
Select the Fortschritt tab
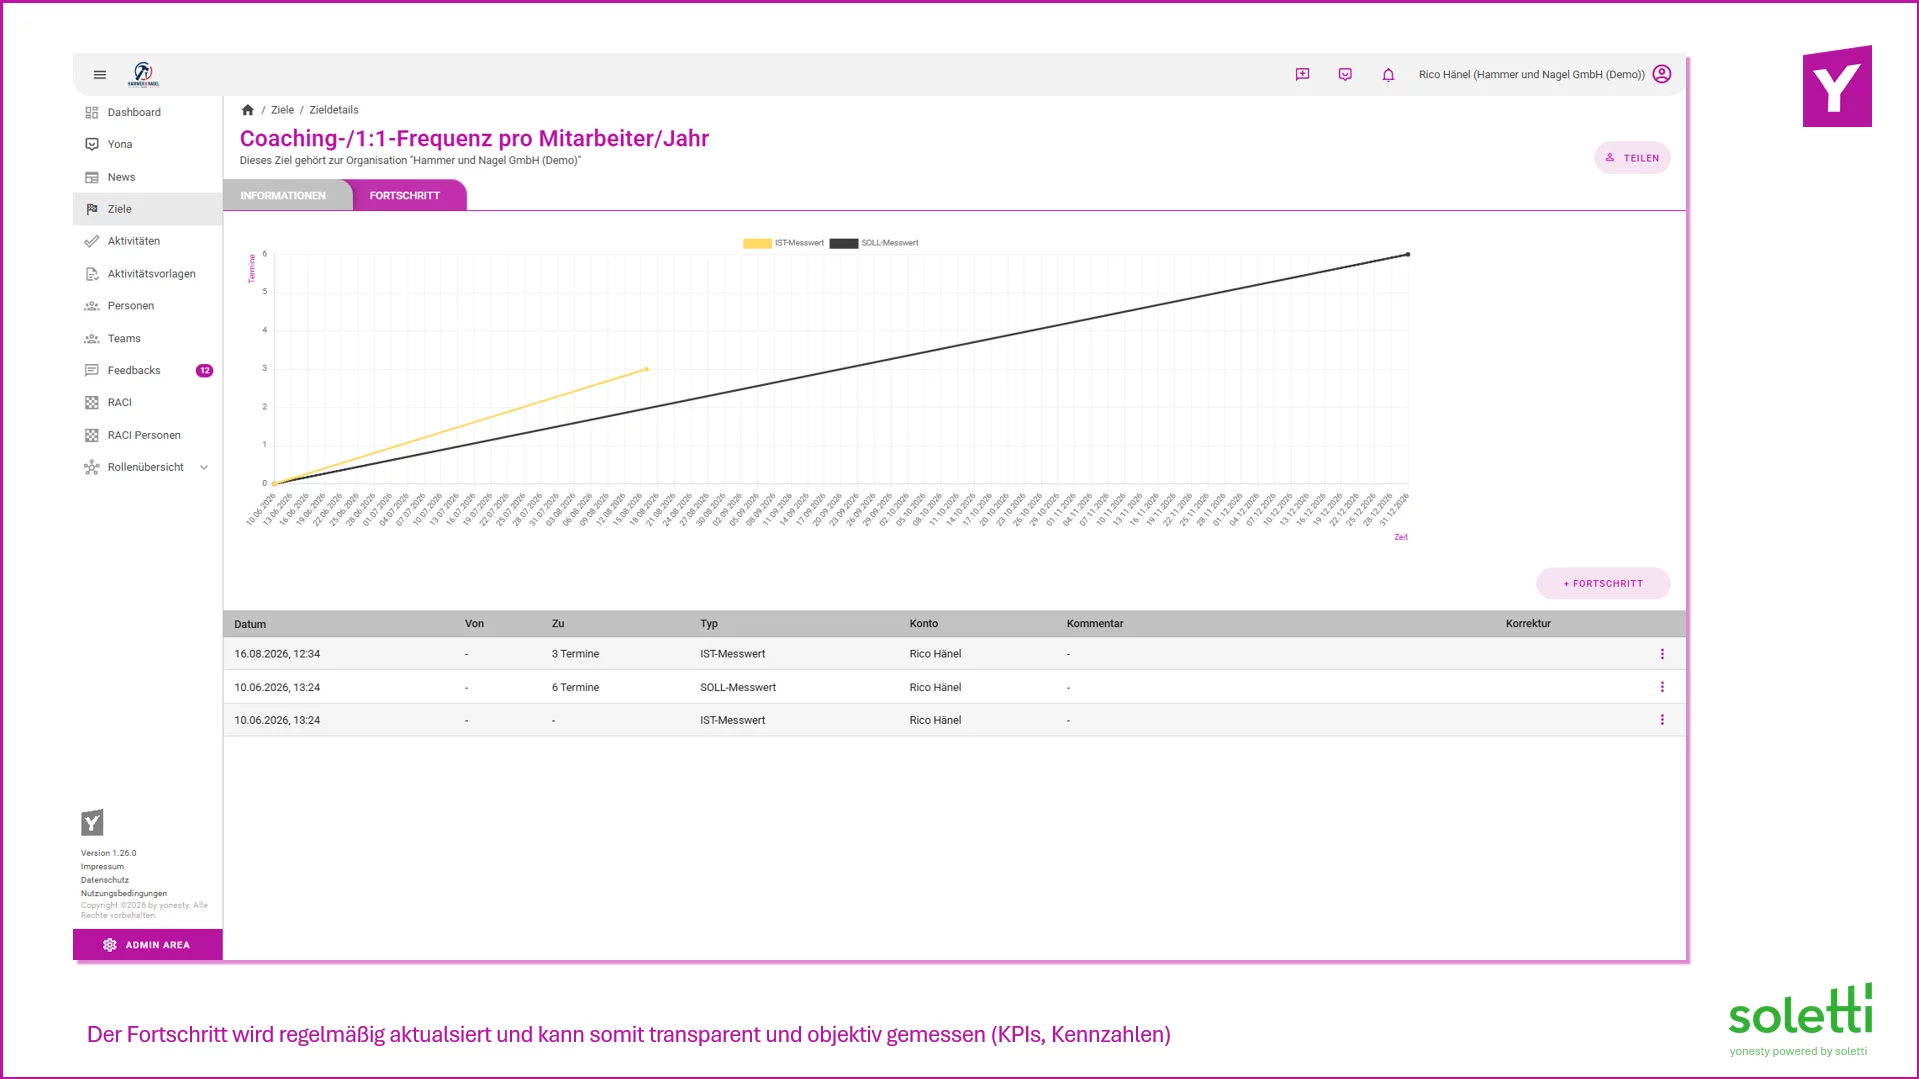[405, 195]
